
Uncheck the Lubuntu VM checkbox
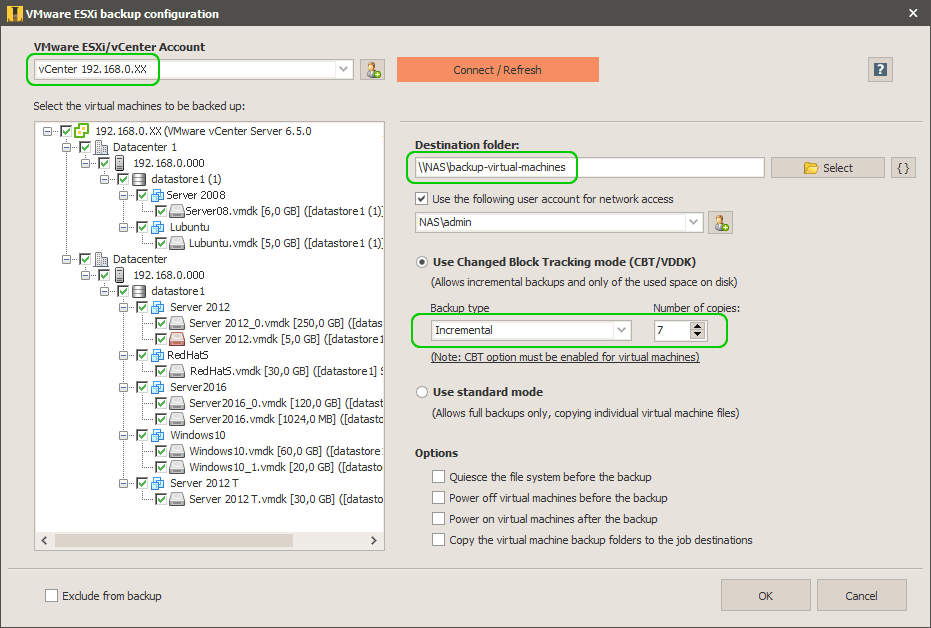142,227
